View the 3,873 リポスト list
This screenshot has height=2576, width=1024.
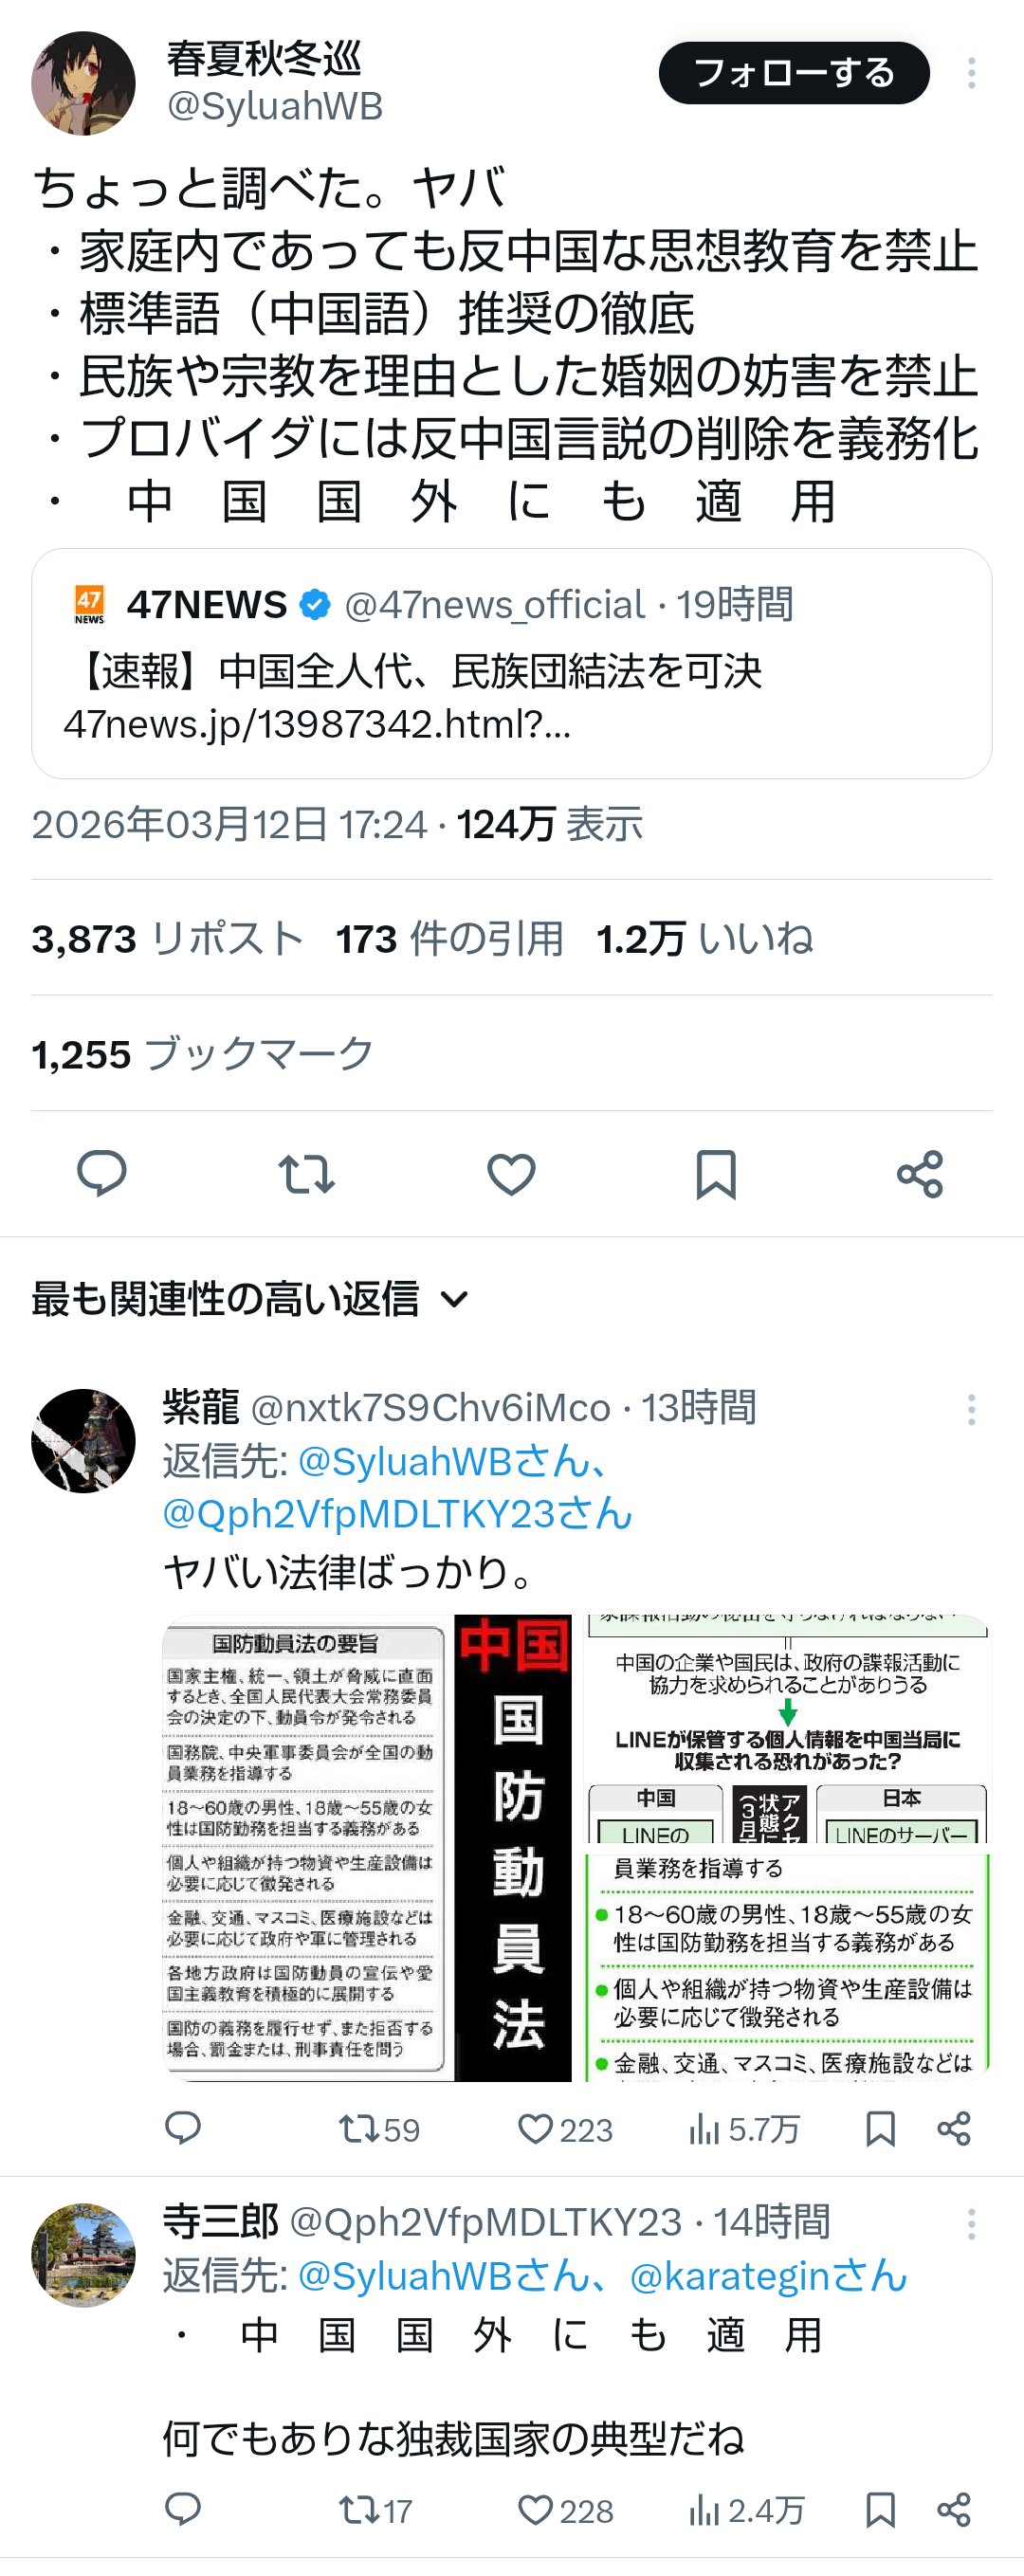click(168, 938)
